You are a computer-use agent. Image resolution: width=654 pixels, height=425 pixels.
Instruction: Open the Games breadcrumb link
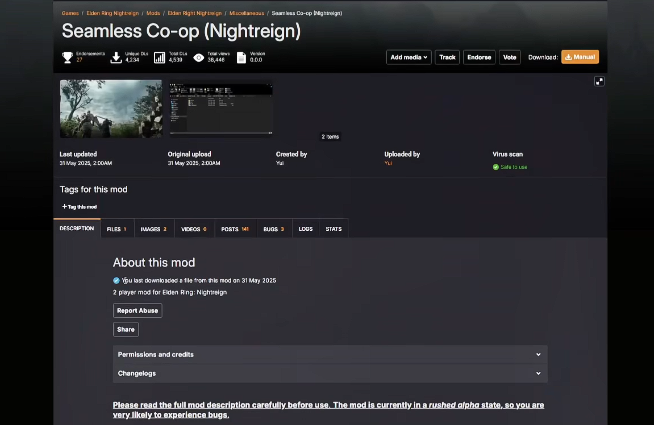70,13
